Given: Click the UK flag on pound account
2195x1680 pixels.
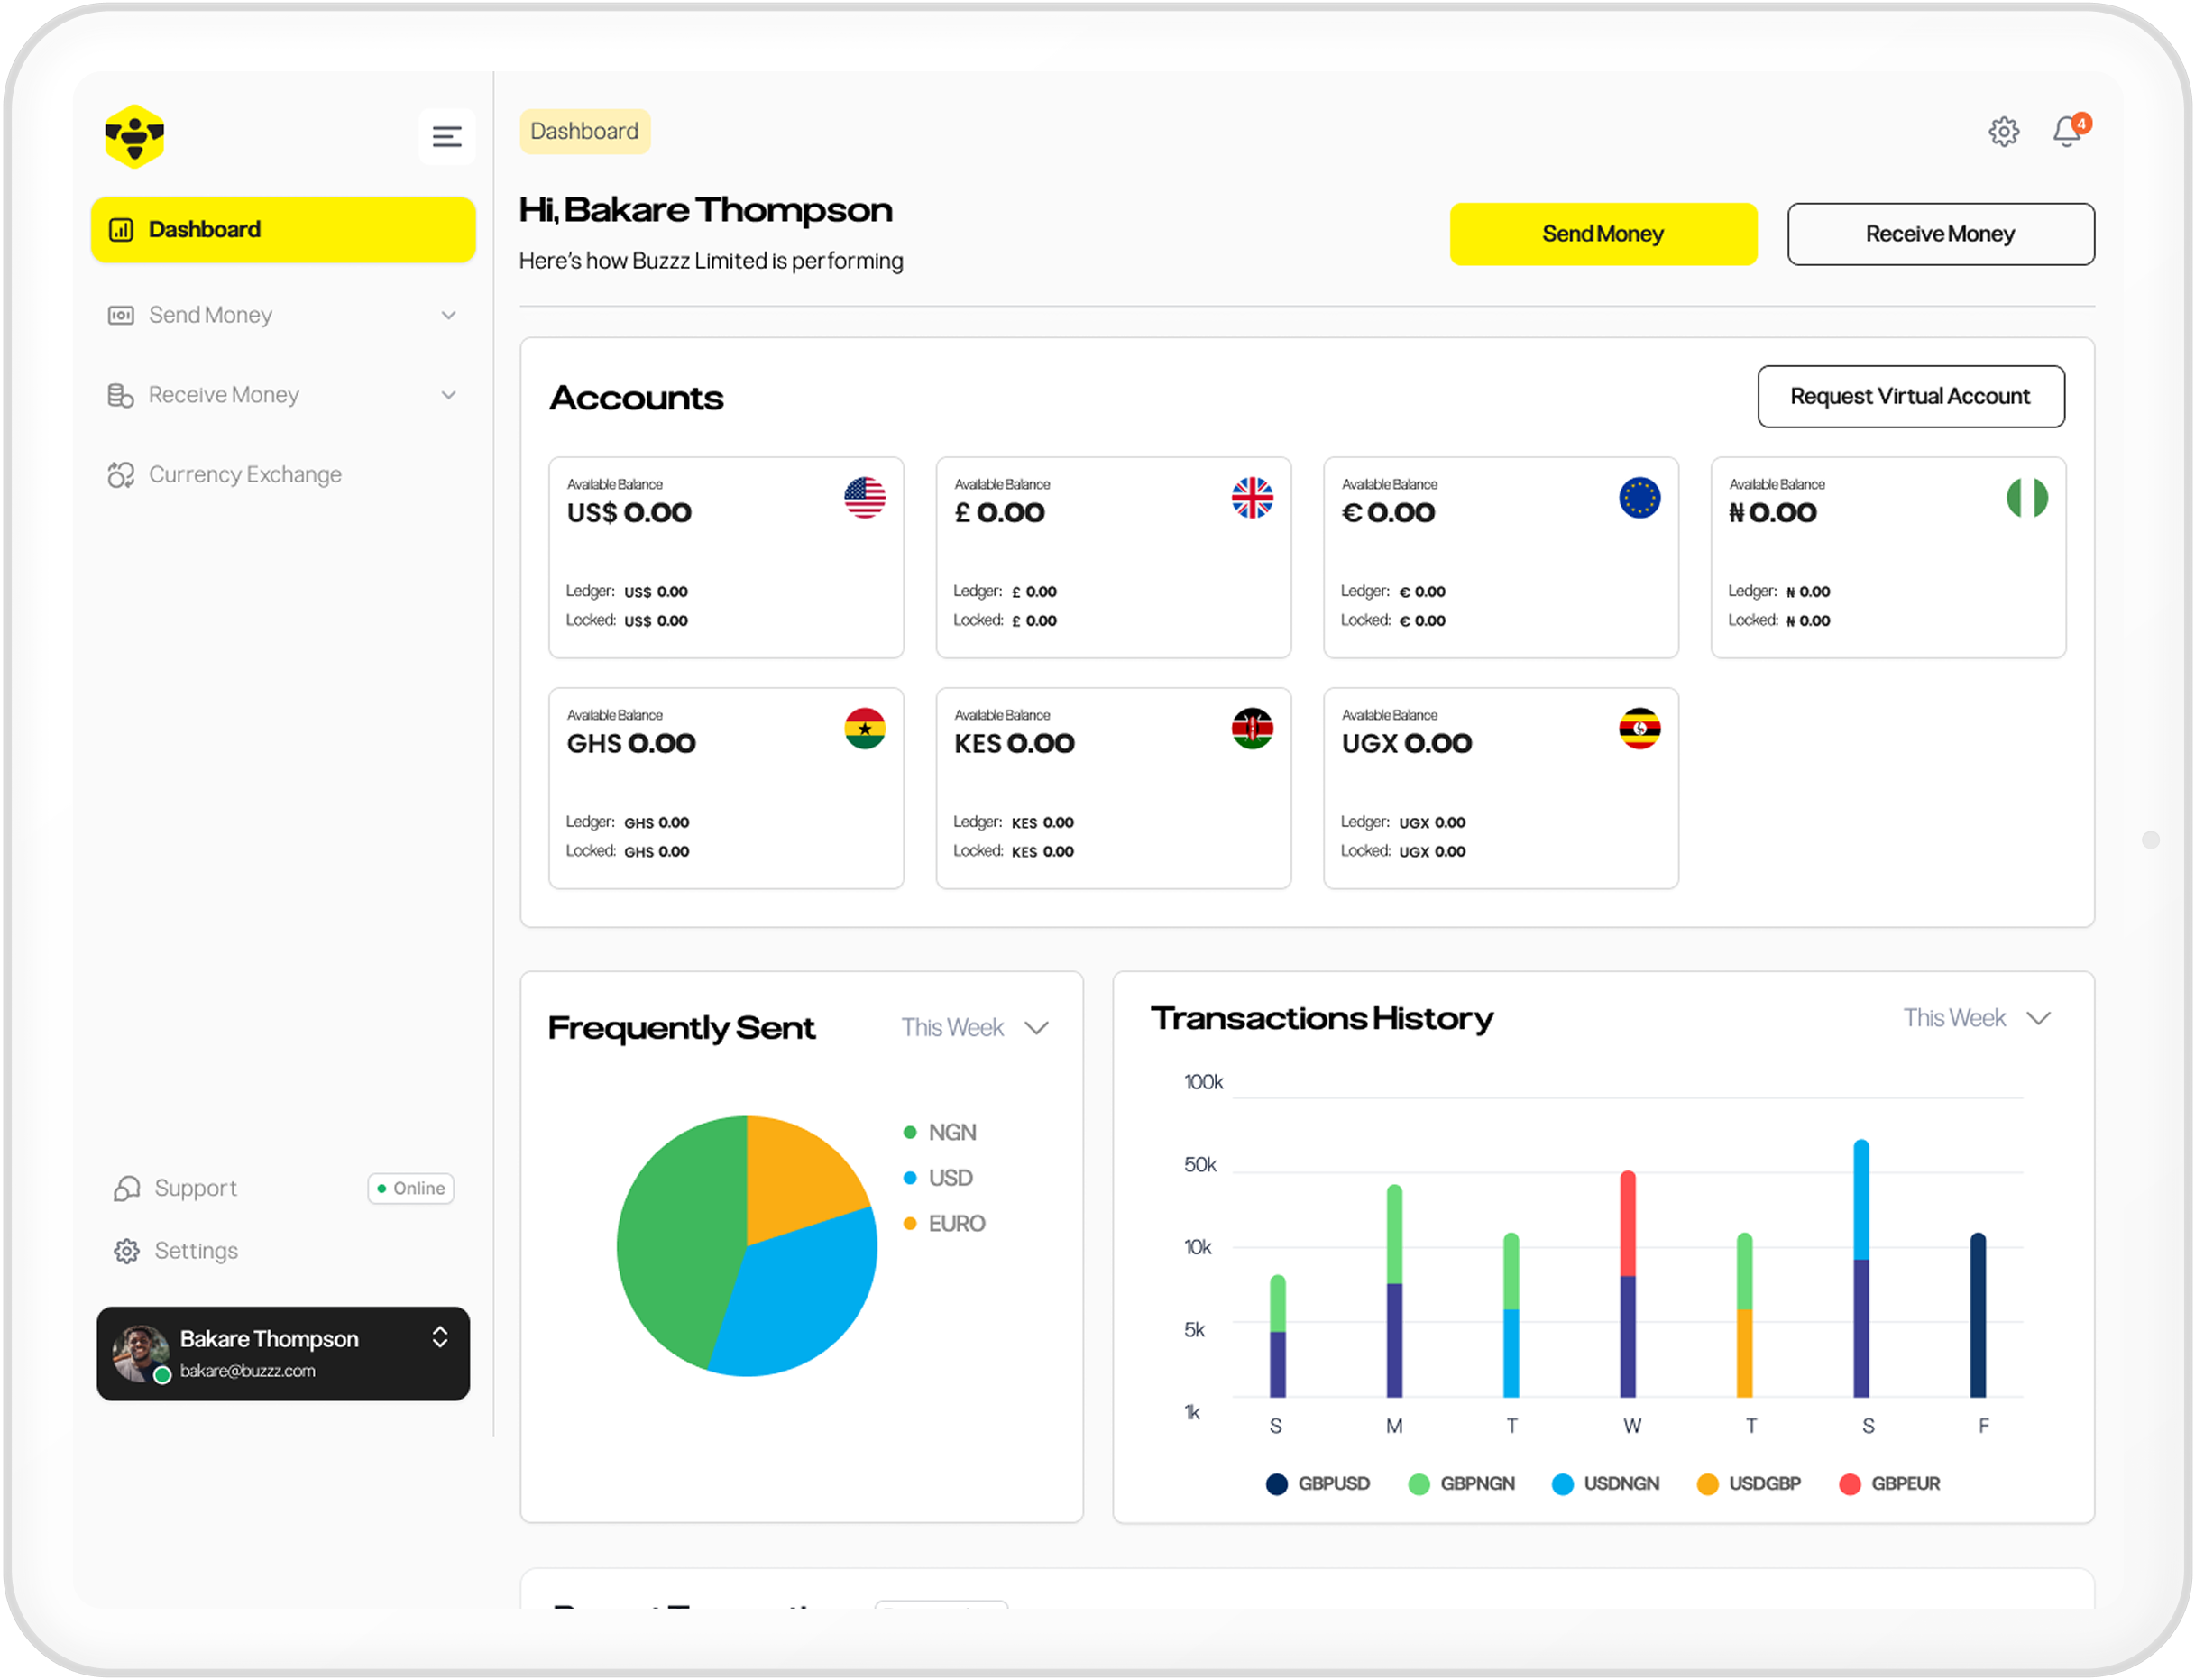Looking at the screenshot, I should [x=1251, y=498].
